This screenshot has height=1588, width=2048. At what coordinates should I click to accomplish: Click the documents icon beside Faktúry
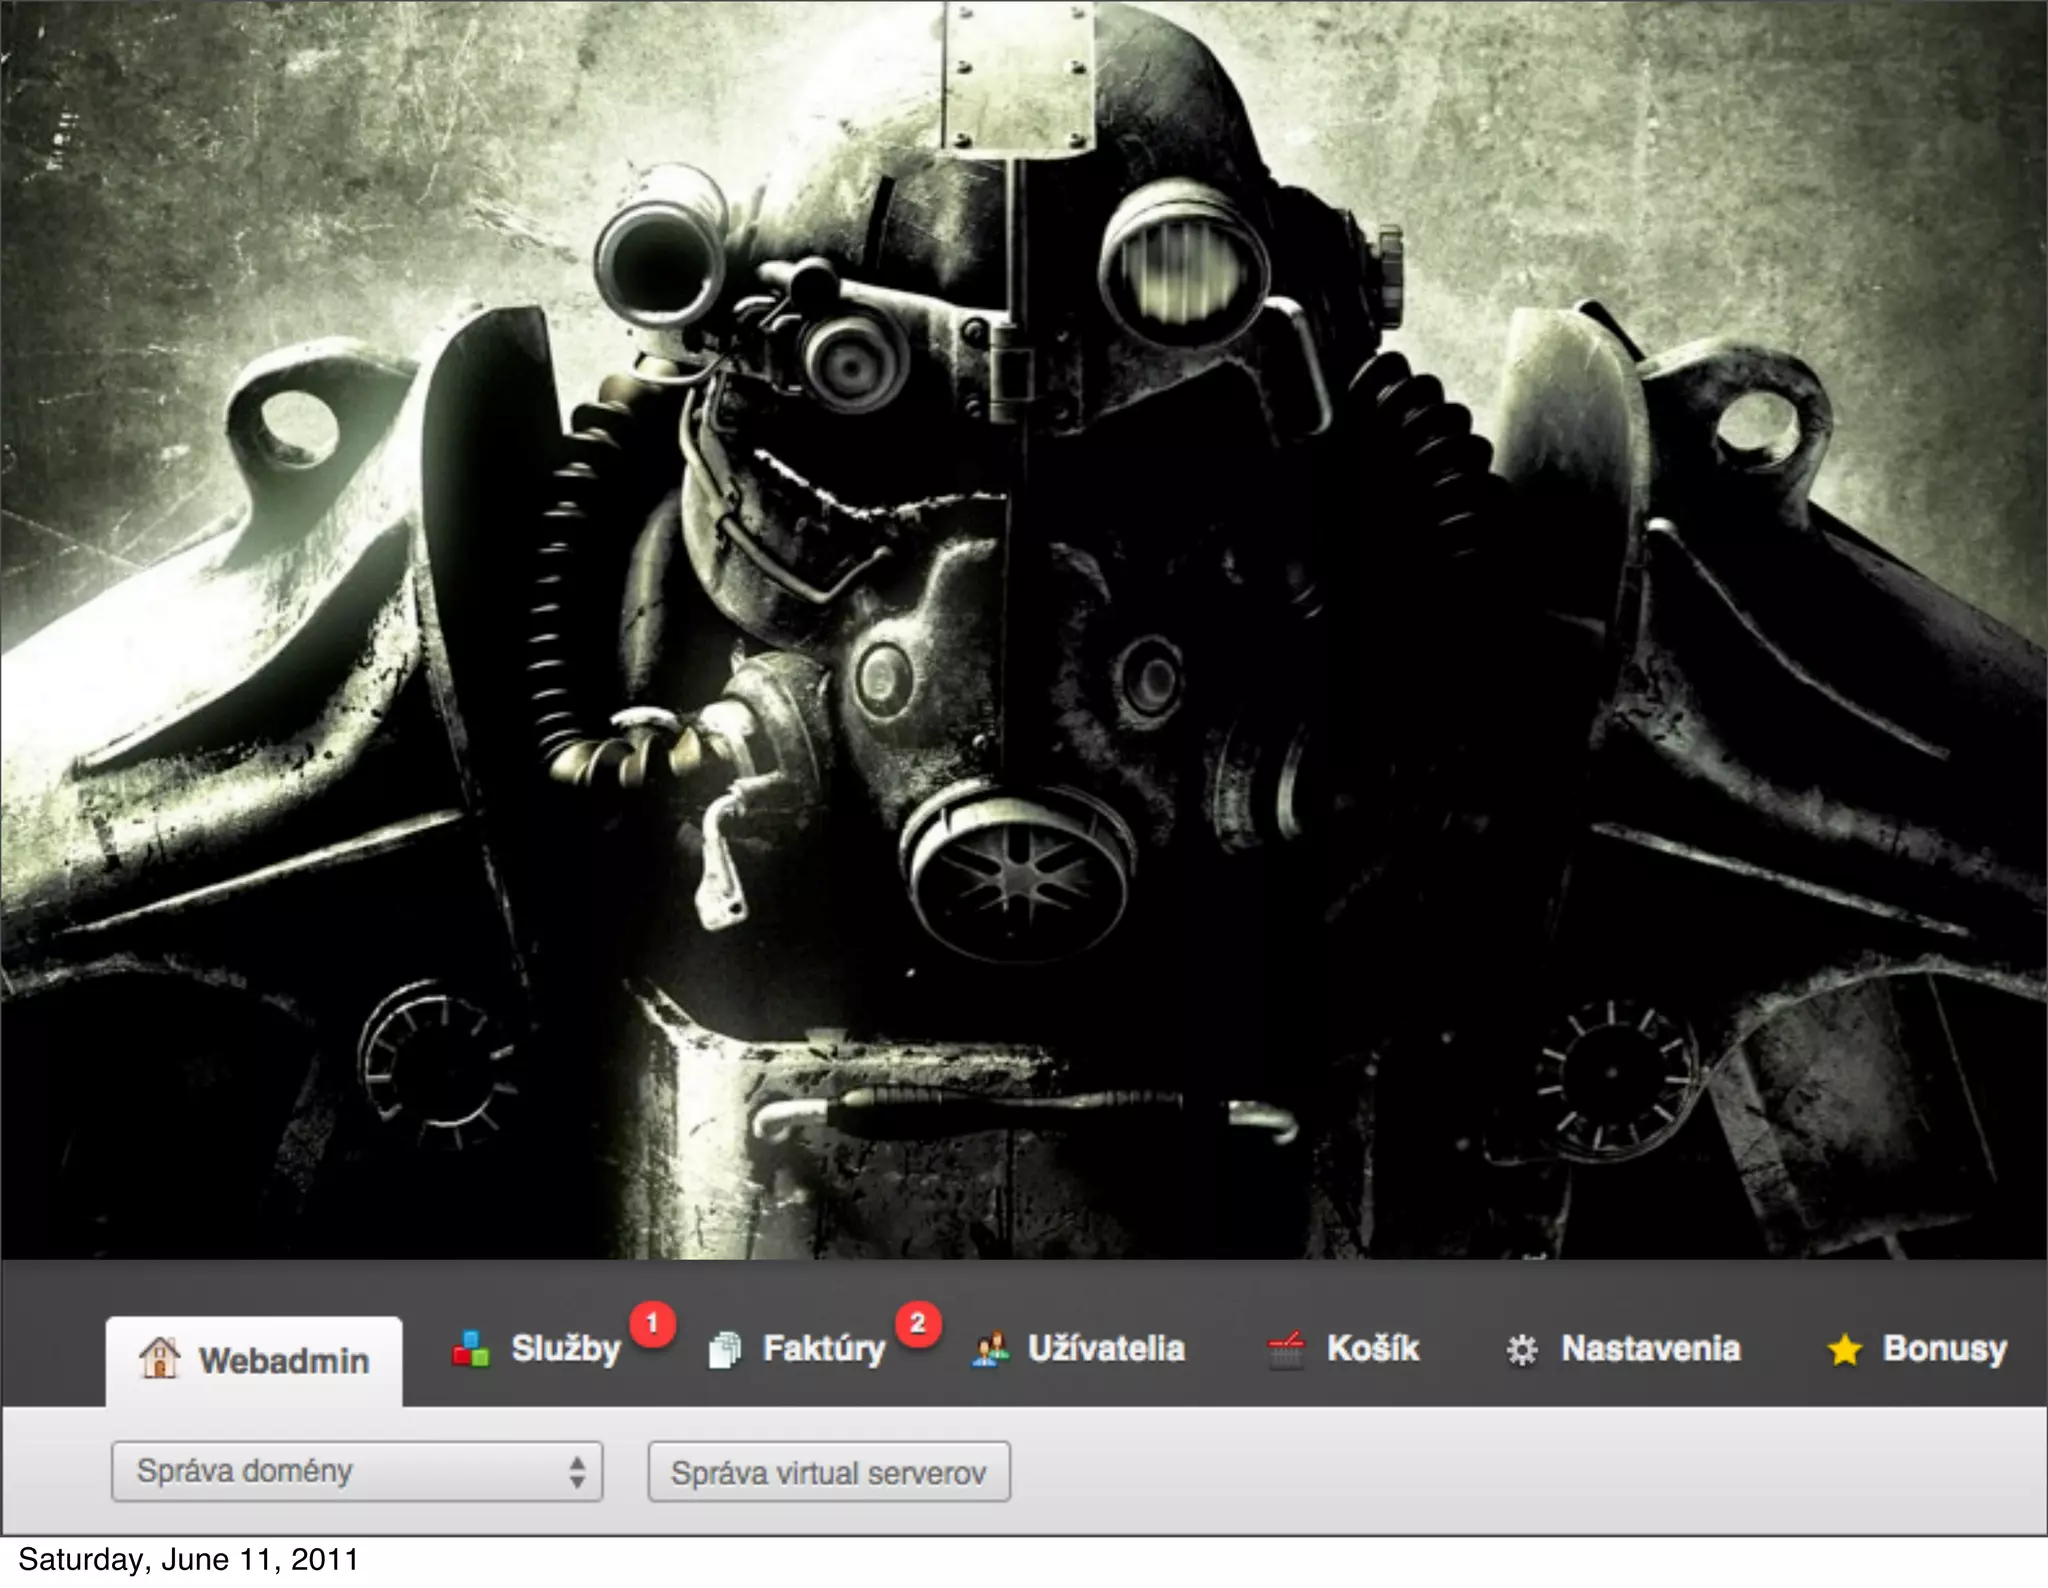tap(725, 1350)
